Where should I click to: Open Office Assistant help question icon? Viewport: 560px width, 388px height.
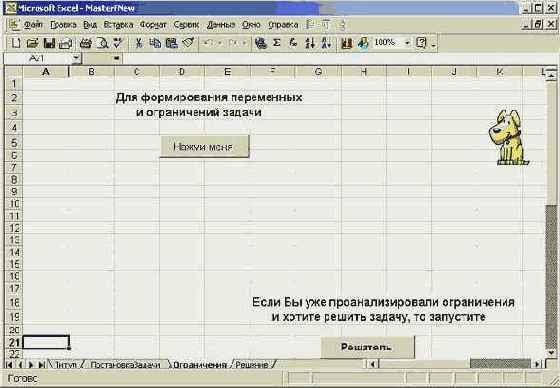421,44
